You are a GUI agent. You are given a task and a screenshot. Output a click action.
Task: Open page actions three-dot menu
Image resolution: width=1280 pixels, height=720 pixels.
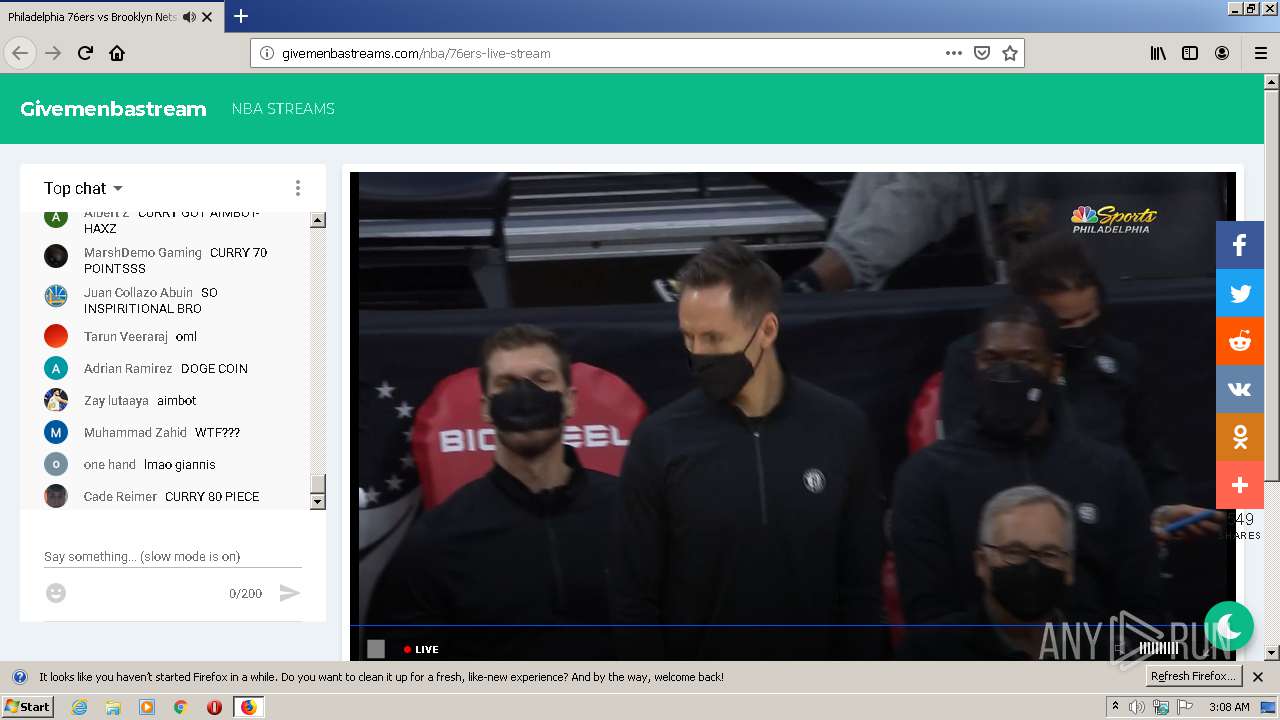point(954,53)
